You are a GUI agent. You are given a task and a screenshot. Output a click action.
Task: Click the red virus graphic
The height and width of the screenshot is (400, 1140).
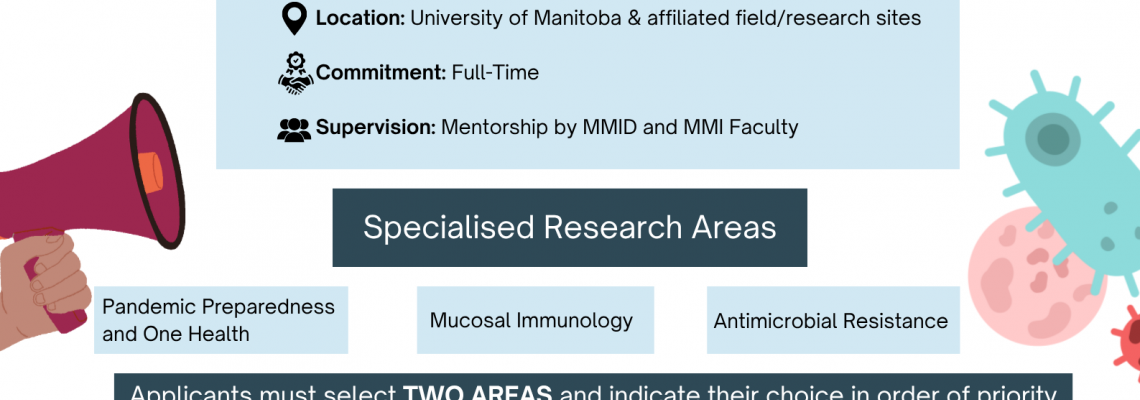click(x=1128, y=342)
